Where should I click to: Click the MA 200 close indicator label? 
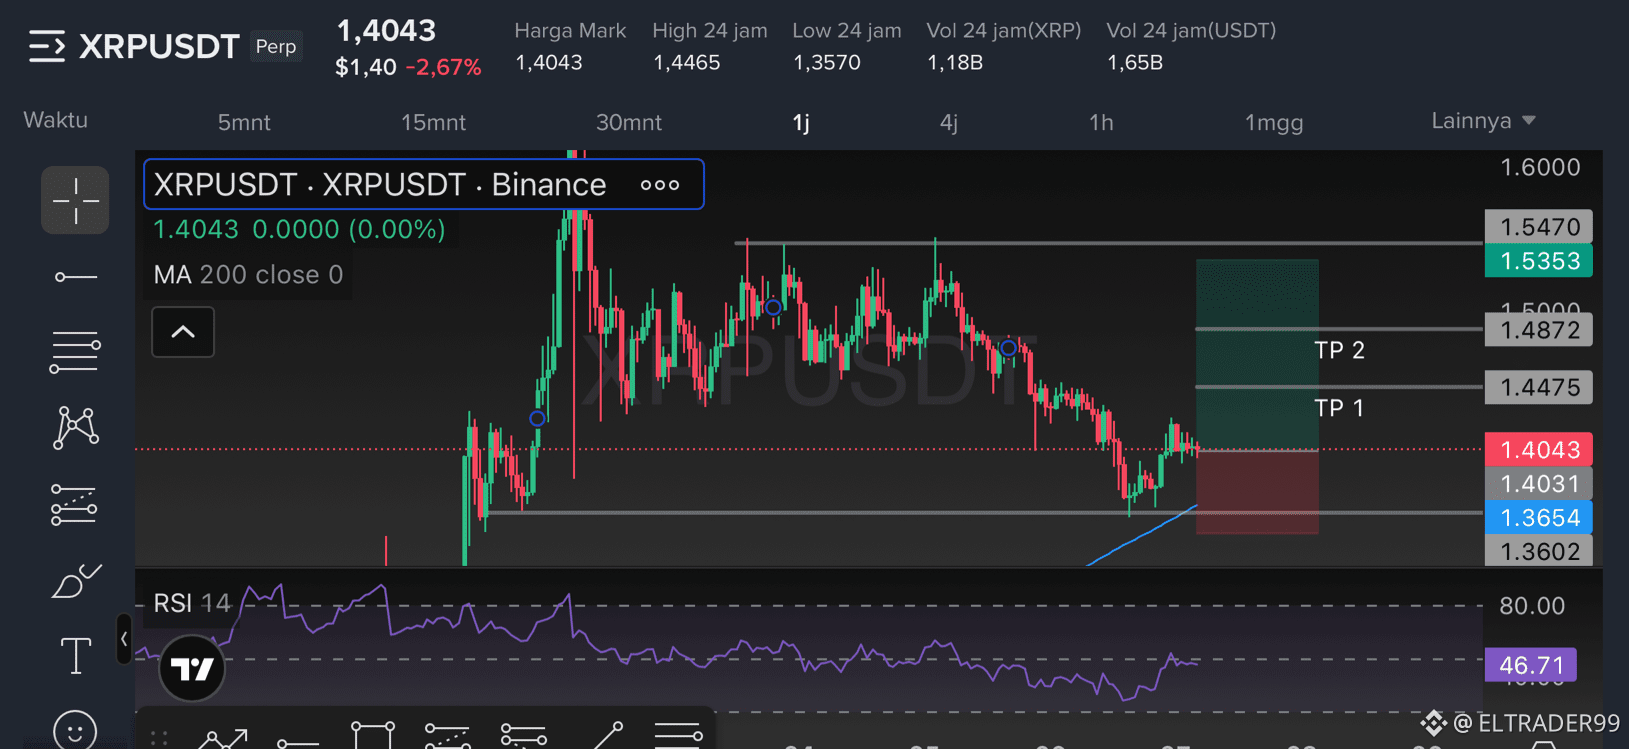click(x=248, y=275)
